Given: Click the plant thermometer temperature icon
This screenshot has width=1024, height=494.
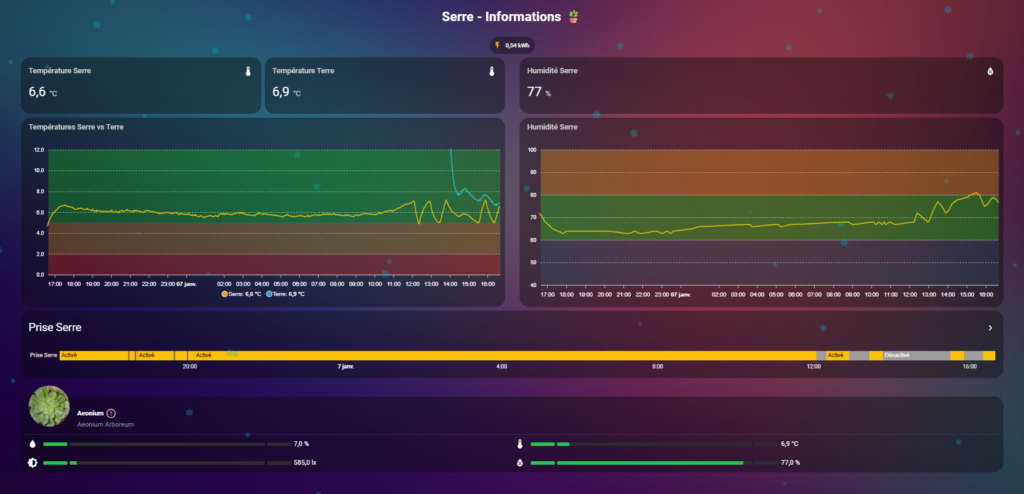Looking at the screenshot, I should click(520, 443).
